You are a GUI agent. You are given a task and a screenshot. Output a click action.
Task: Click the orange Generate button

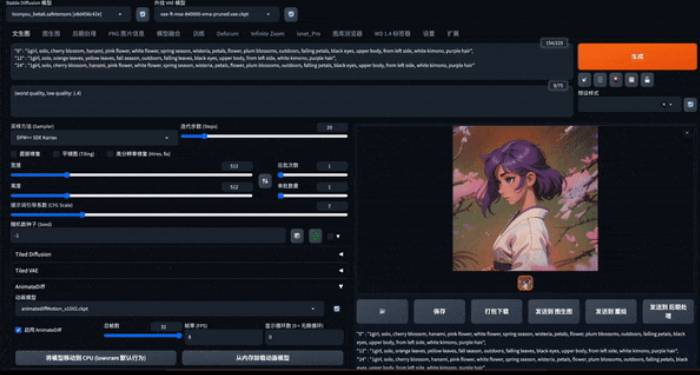637,57
